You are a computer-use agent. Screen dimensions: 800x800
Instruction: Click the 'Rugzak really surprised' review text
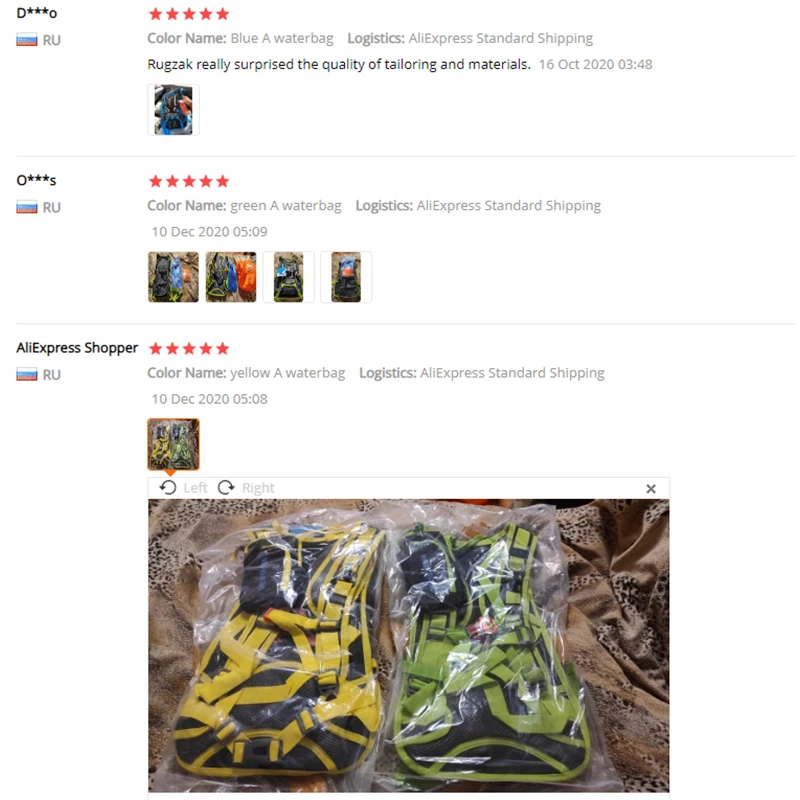339,64
